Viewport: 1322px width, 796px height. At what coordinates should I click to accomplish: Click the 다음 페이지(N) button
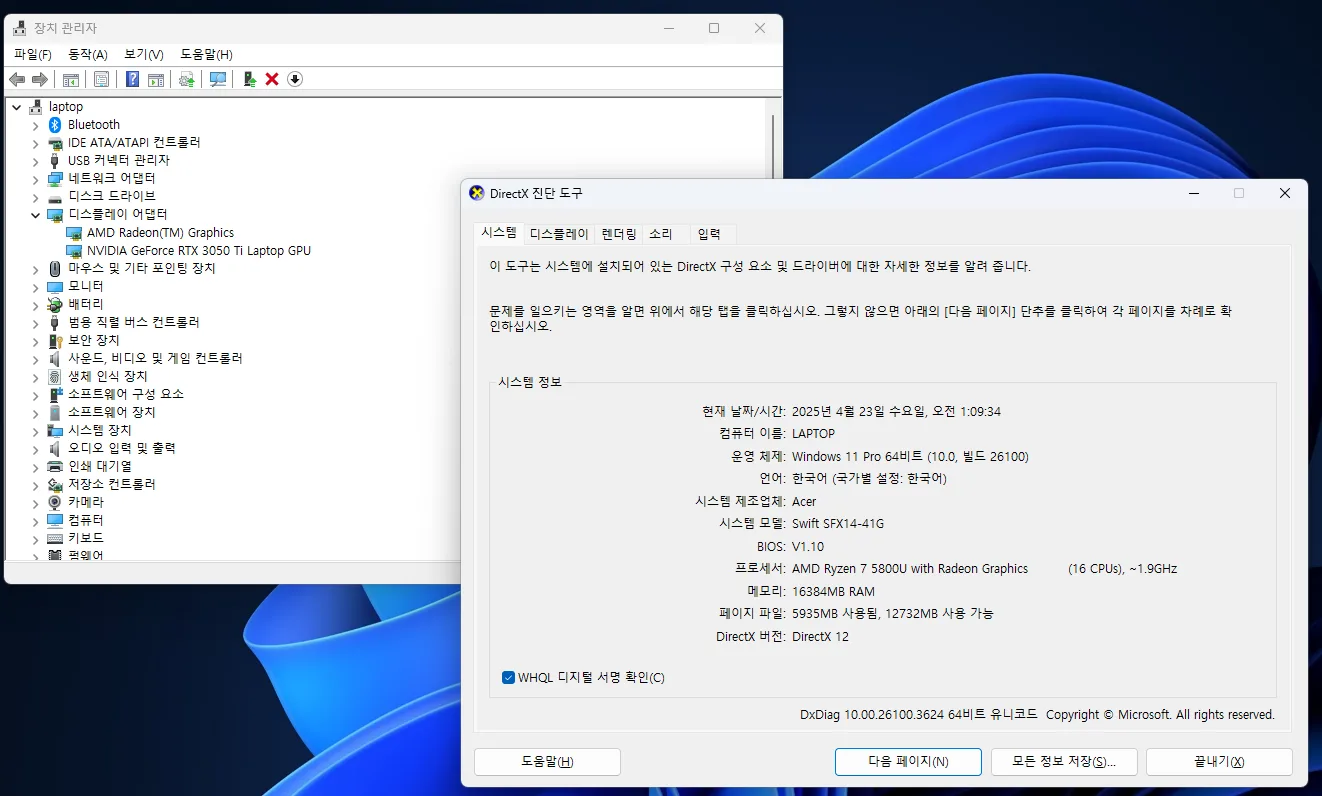tap(908, 762)
